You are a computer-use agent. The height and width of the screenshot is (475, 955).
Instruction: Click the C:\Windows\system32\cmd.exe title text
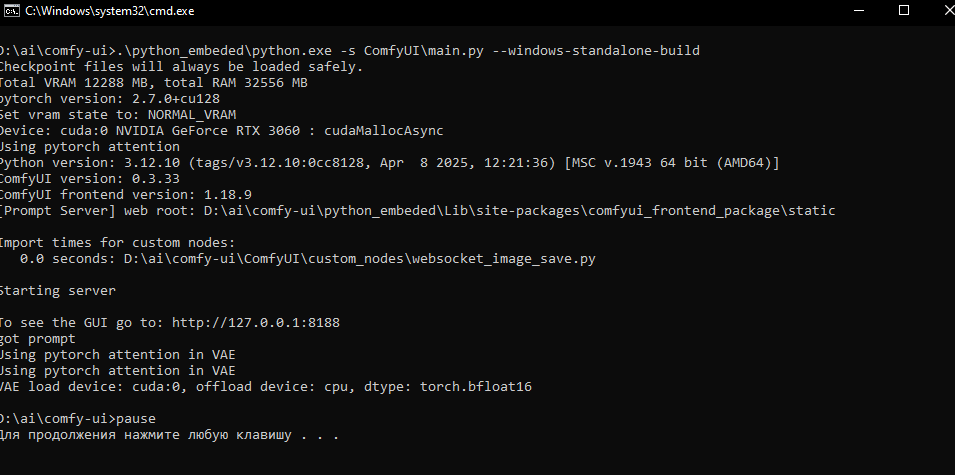click(x=110, y=10)
